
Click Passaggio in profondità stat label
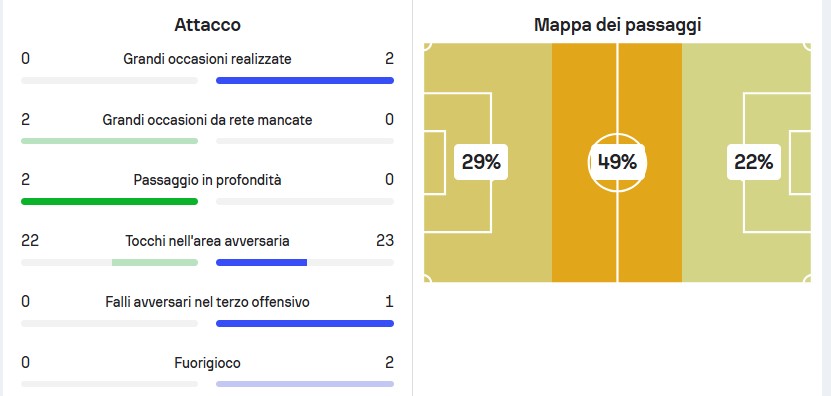point(207,180)
